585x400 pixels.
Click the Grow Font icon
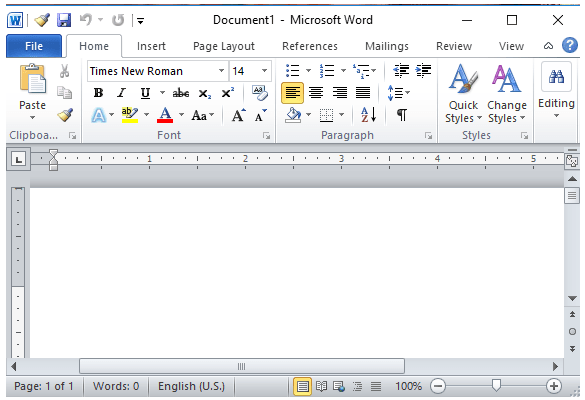pyautogui.click(x=238, y=115)
